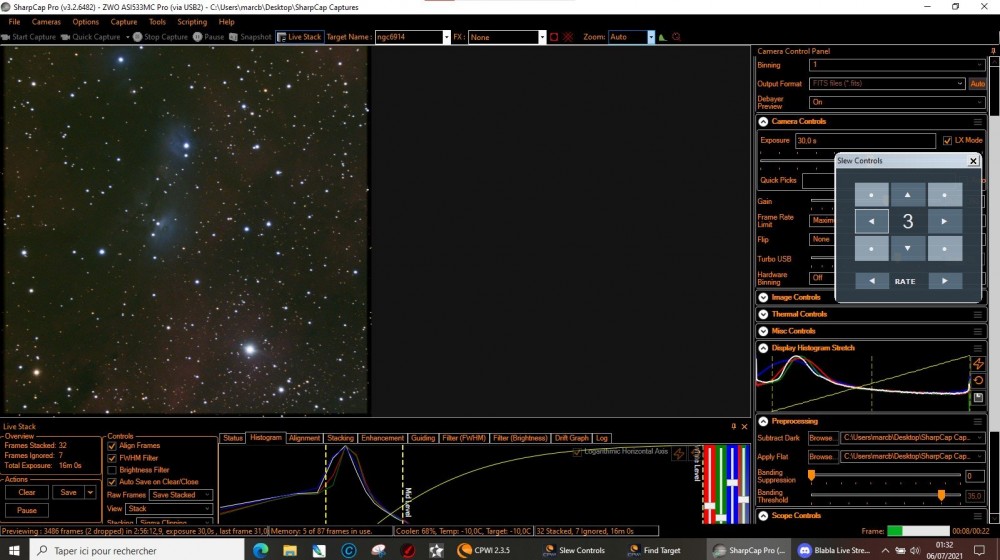Close the Live Stack panel
The height and width of the screenshot is (560, 1000).
(x=744, y=426)
